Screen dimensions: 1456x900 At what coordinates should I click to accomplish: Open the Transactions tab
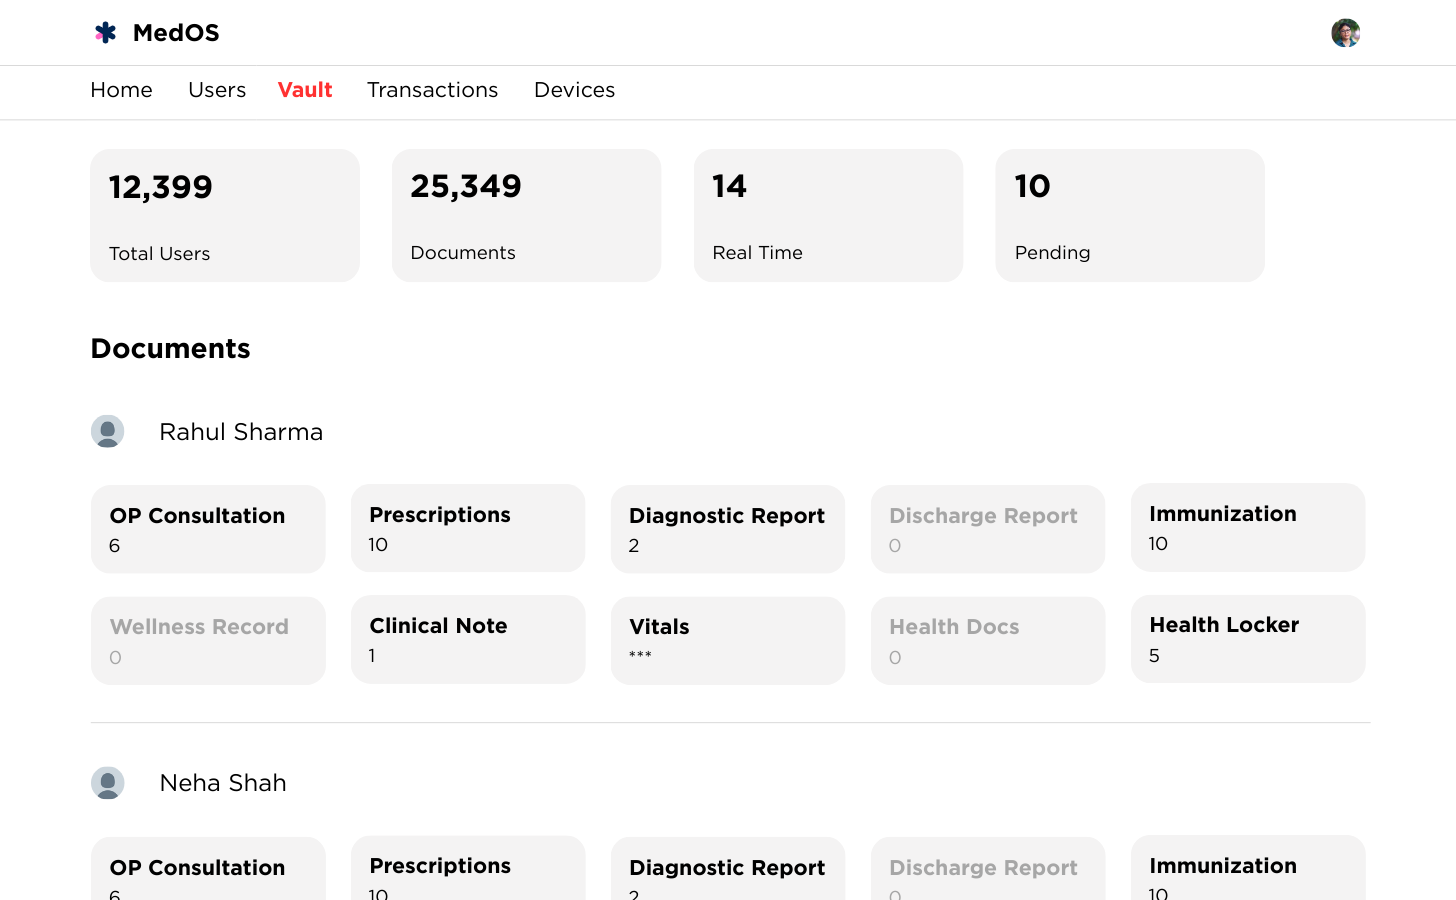pyautogui.click(x=432, y=90)
